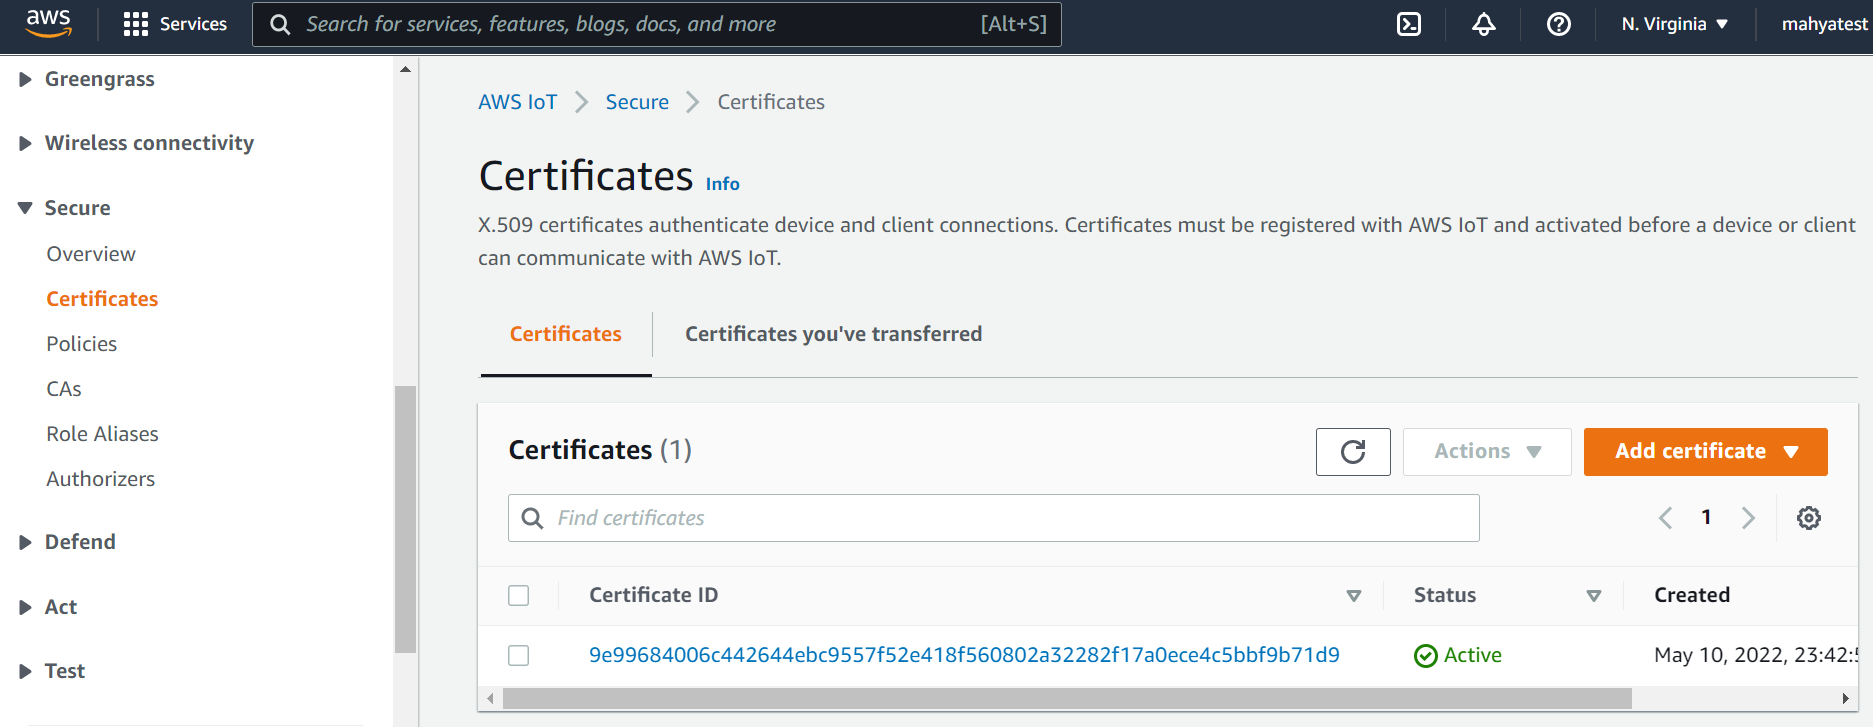The width and height of the screenshot is (1873, 727).
Task: Open the help question mark icon
Action: (1558, 24)
